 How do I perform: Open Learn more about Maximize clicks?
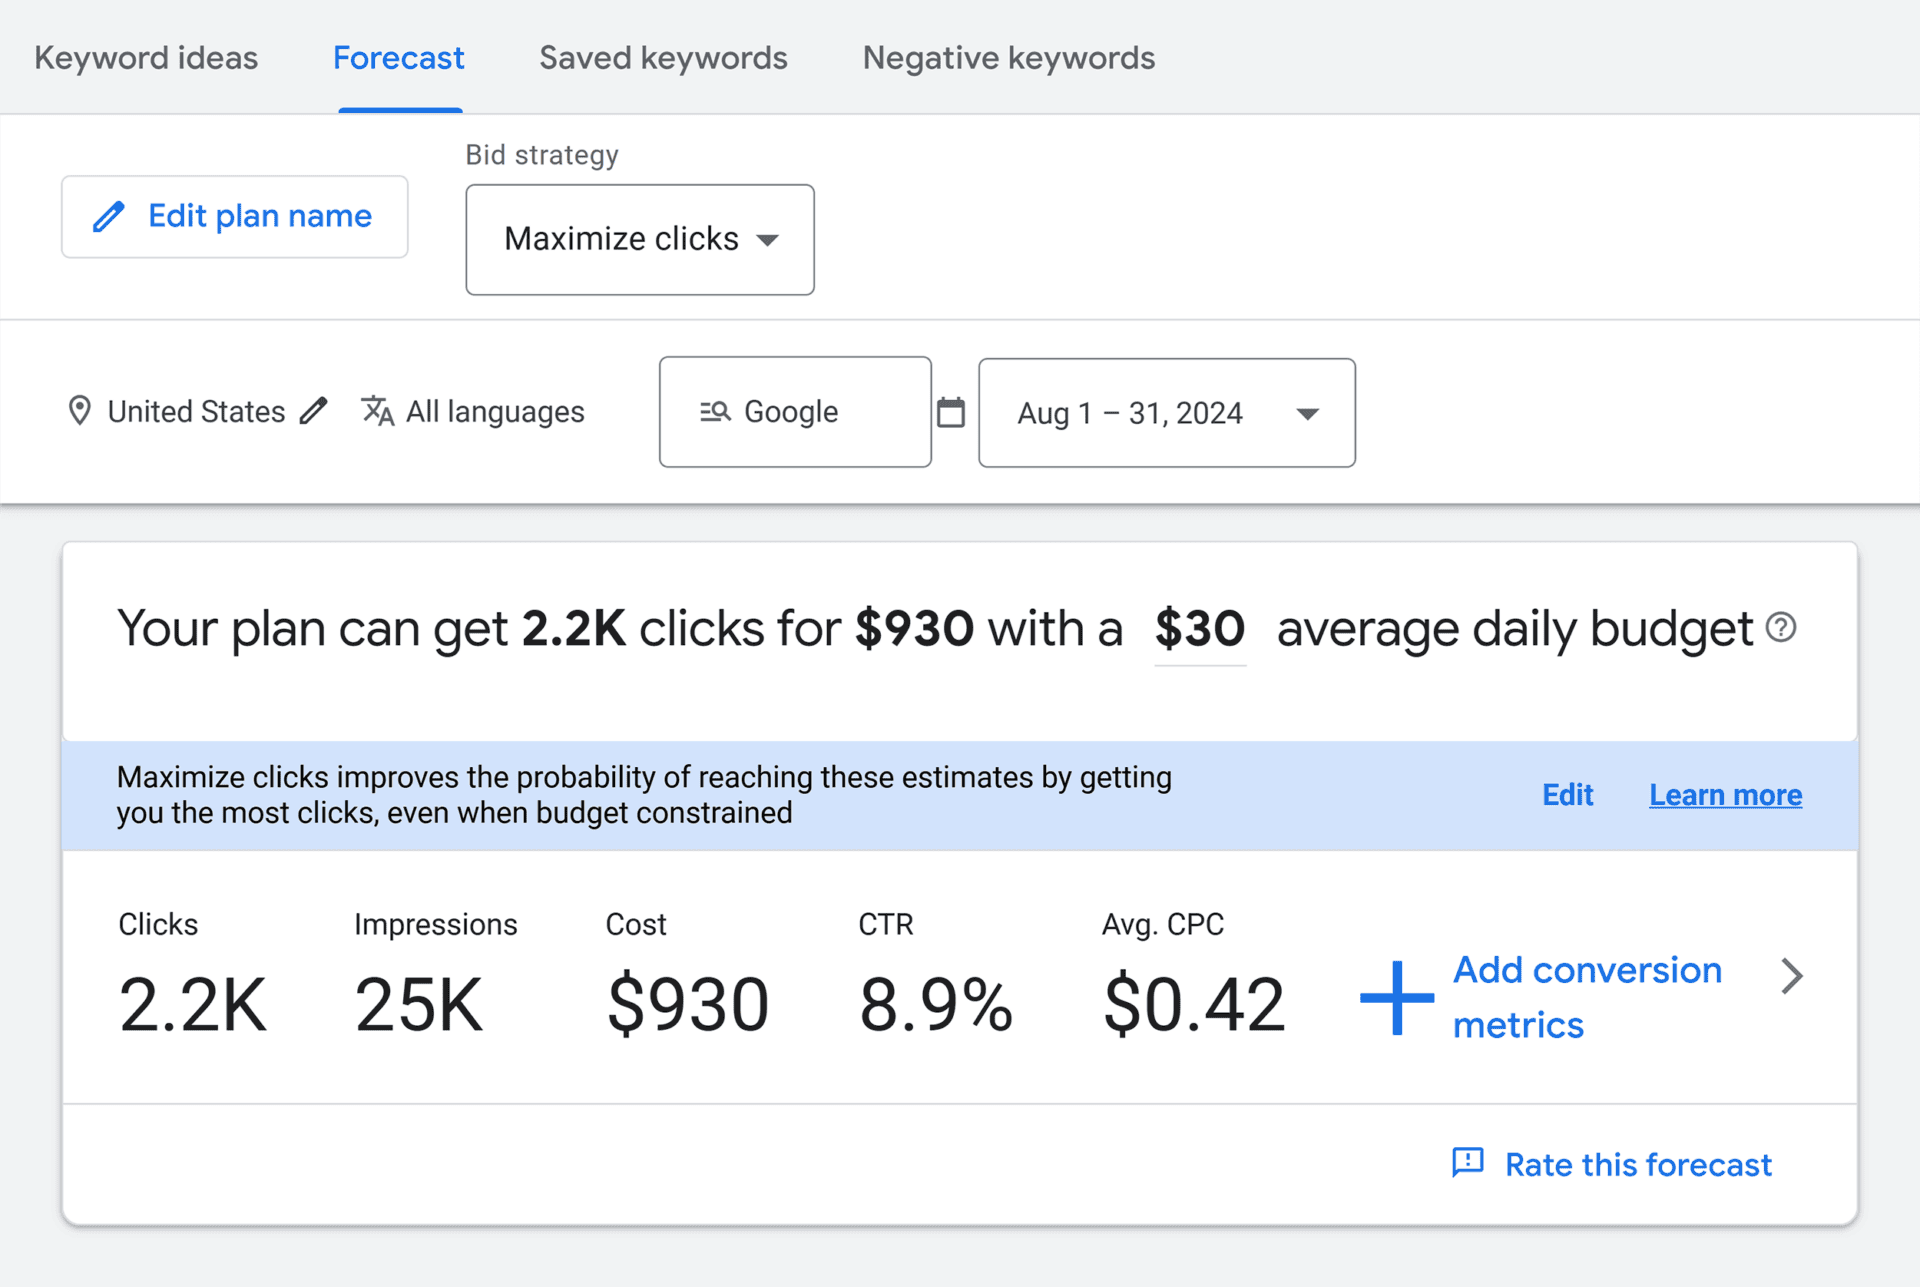click(x=1724, y=794)
